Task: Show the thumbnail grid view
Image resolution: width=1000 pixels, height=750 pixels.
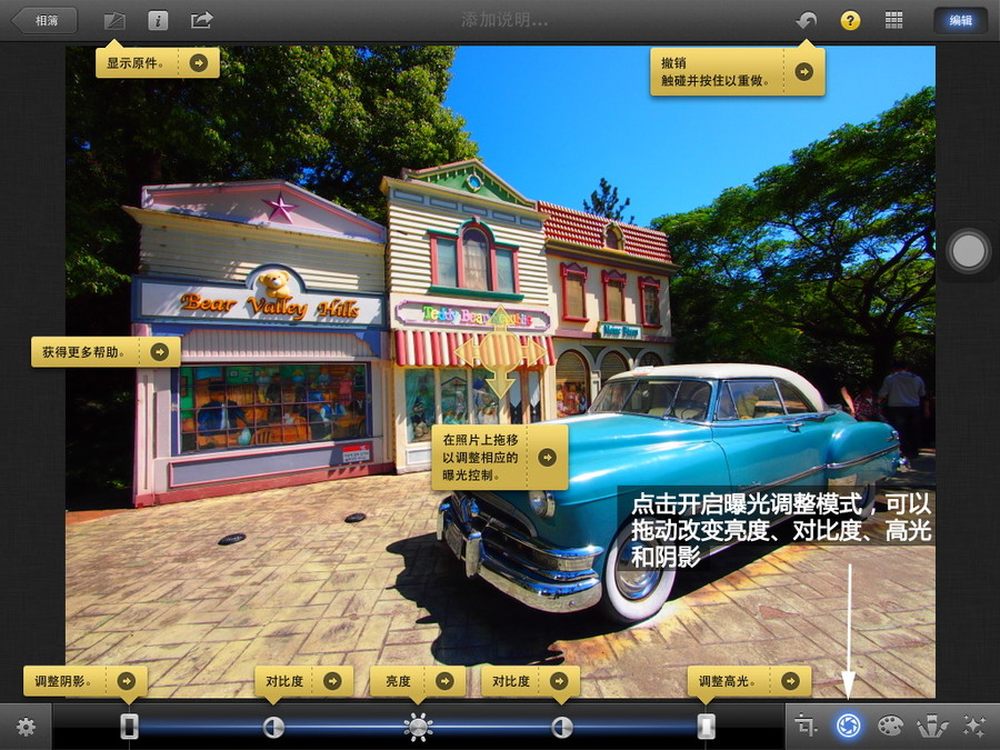Action: [x=894, y=20]
